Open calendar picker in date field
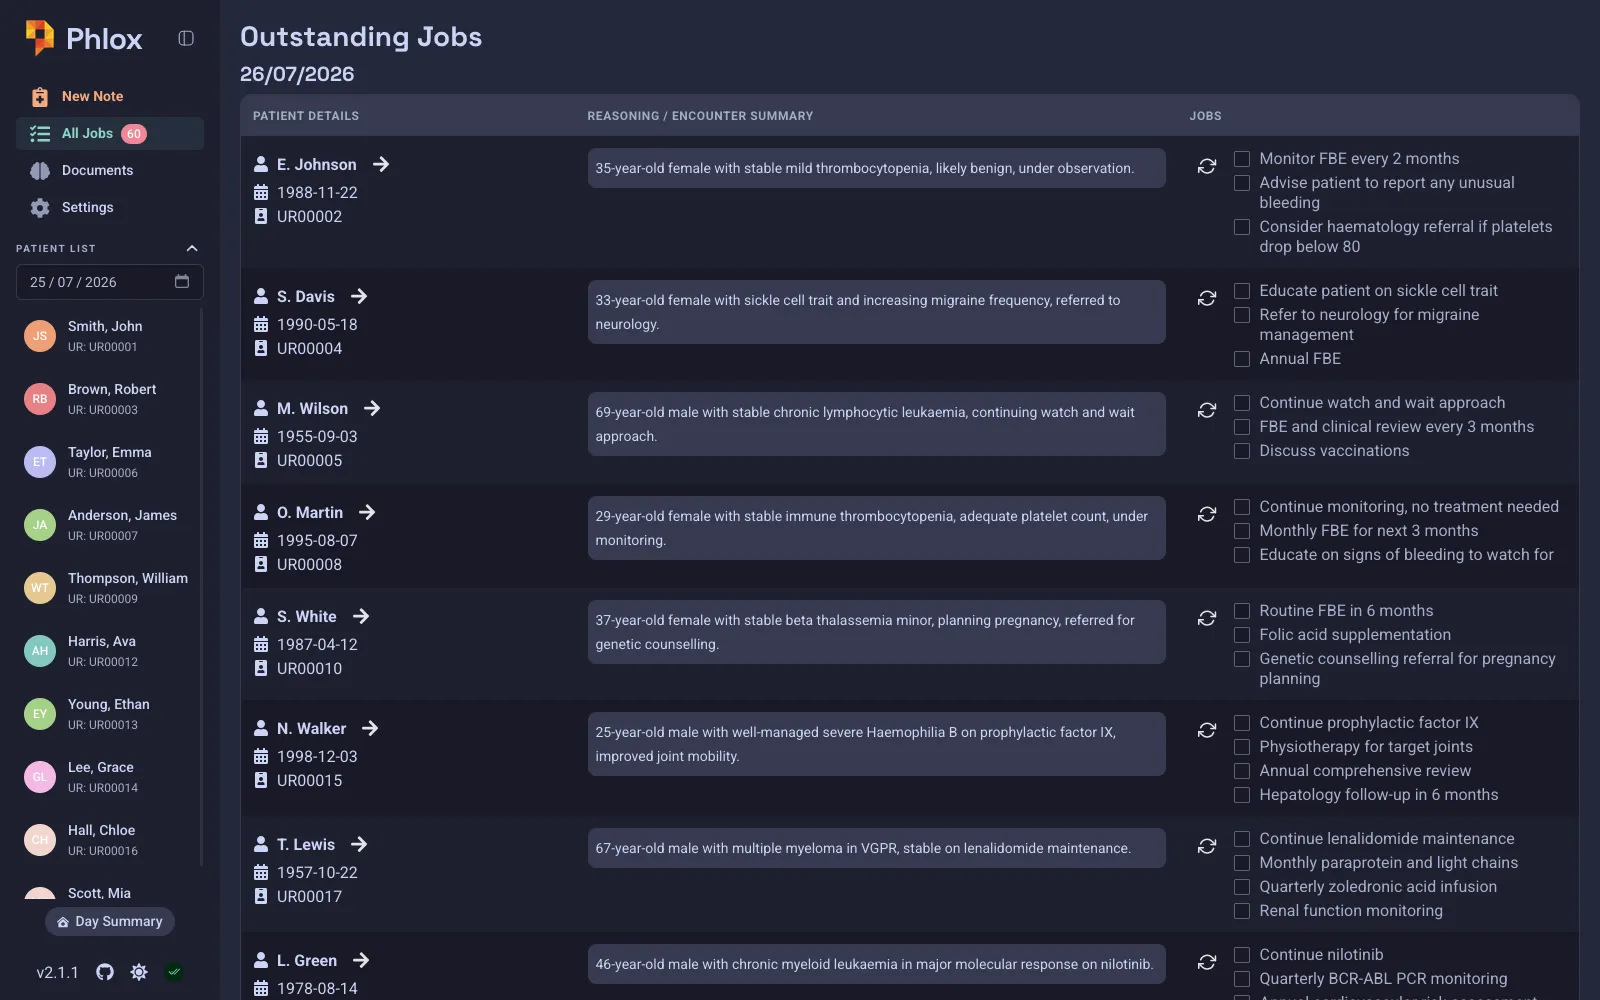1600x1000 pixels. tap(182, 282)
